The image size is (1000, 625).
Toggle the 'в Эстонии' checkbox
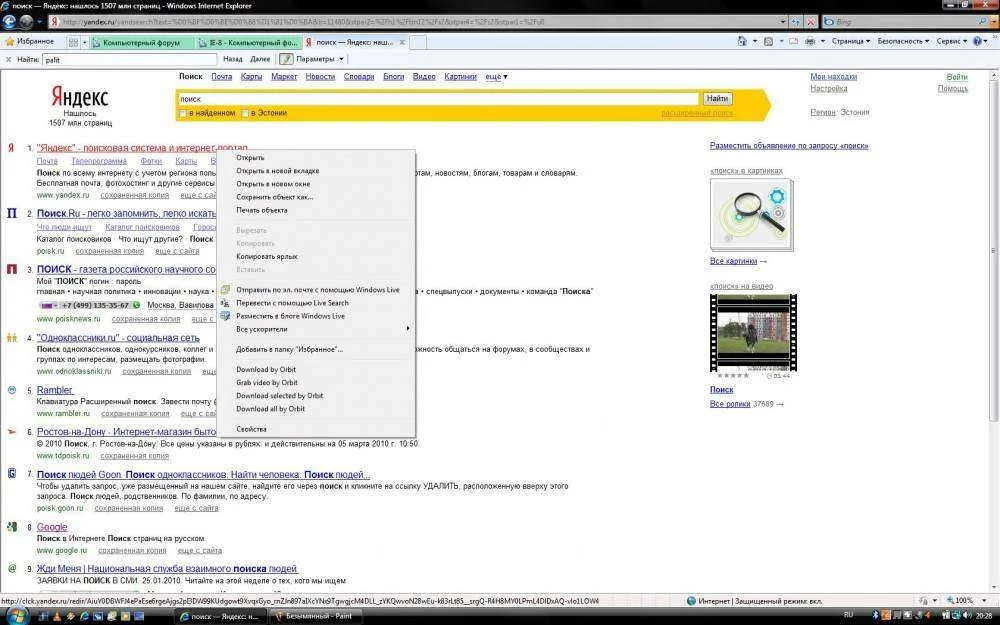(244, 114)
